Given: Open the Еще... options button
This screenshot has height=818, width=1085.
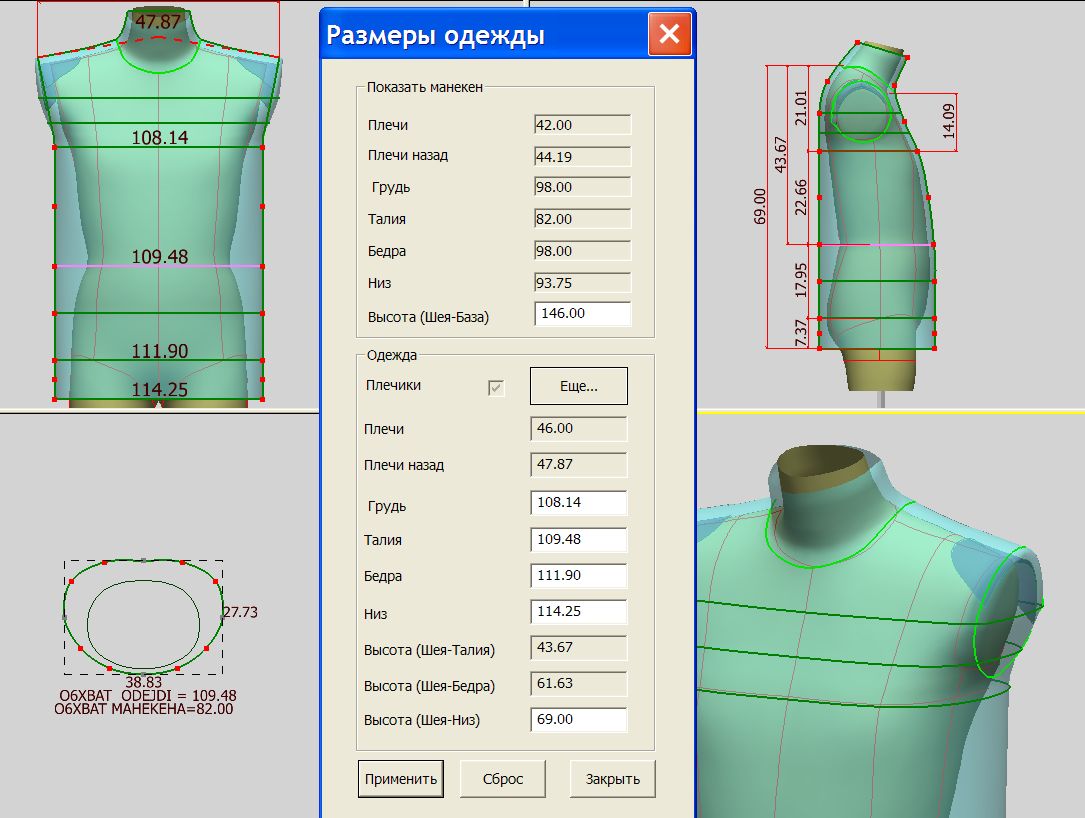Looking at the screenshot, I should (x=578, y=386).
